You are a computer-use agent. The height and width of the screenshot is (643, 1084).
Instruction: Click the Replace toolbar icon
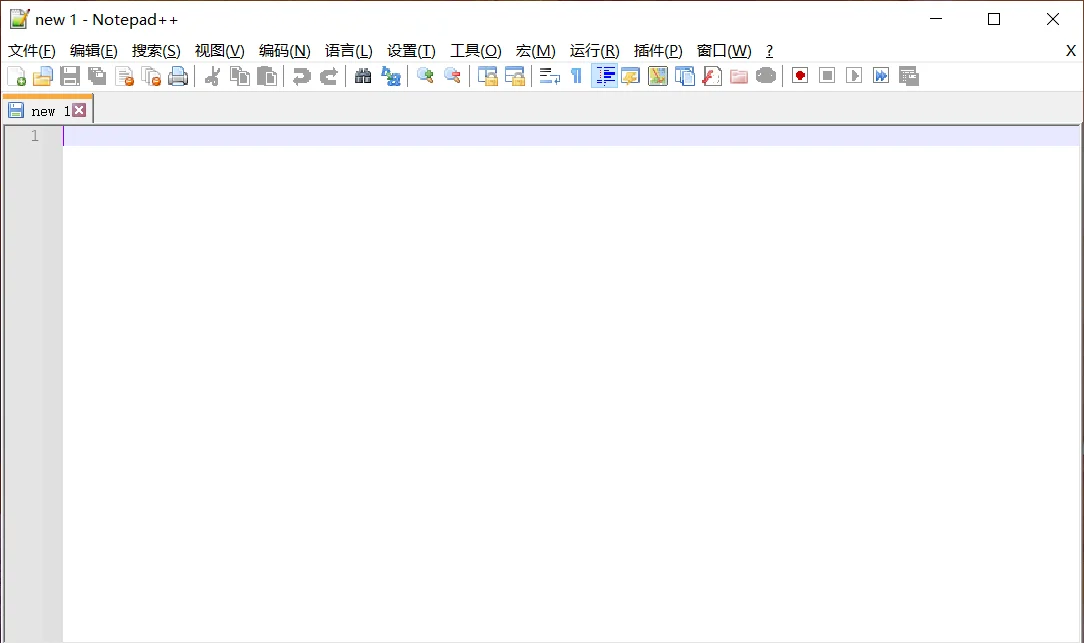click(391, 76)
